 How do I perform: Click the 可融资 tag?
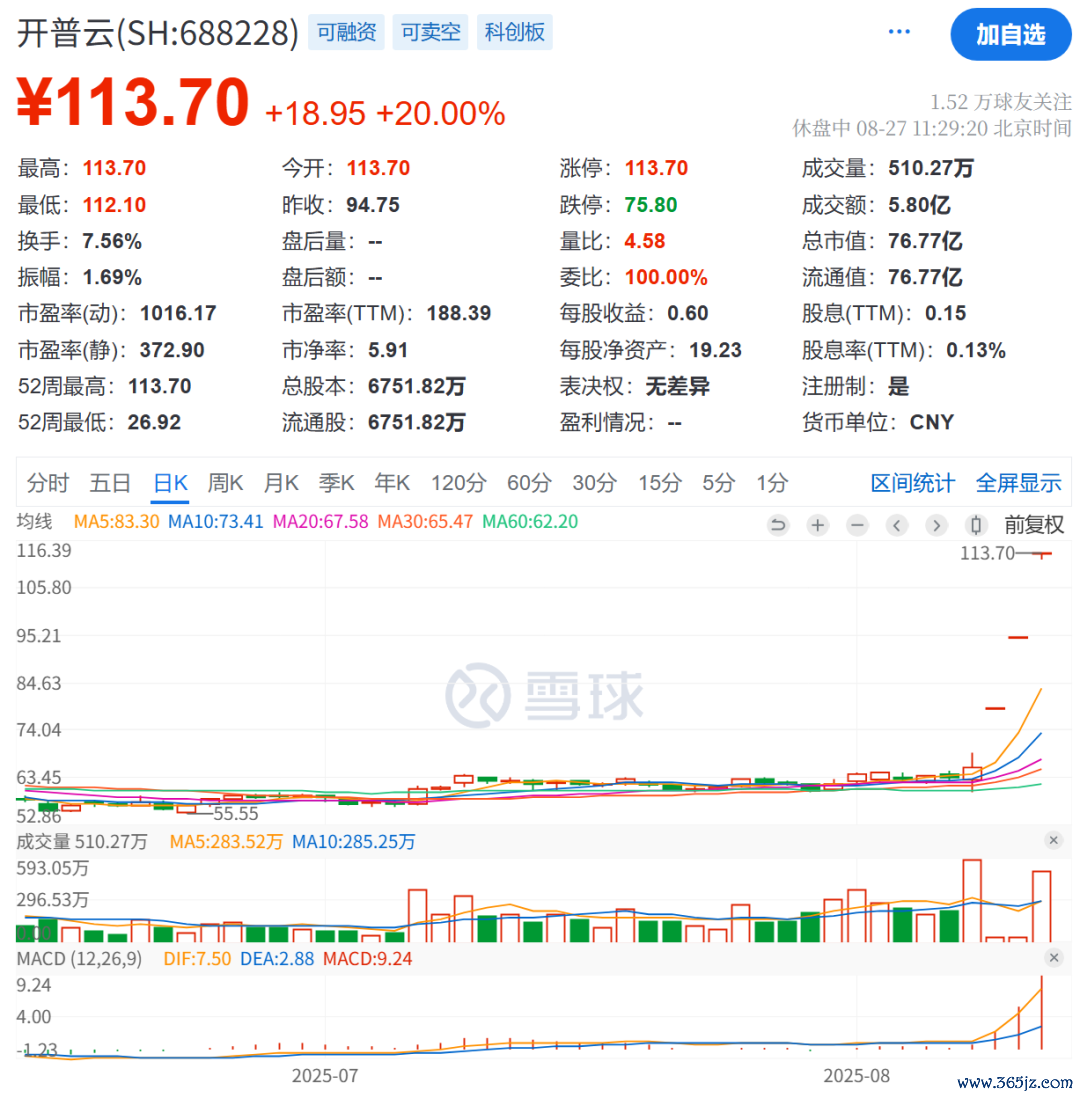click(346, 32)
